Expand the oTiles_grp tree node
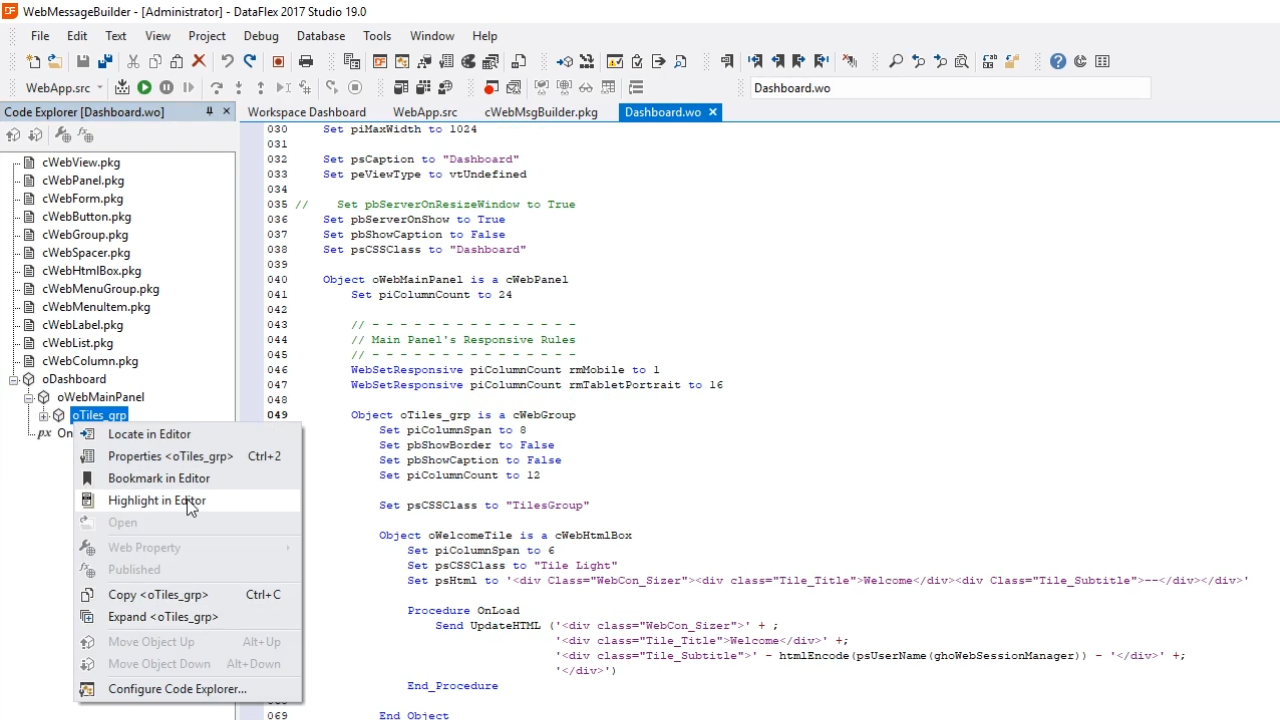The height and width of the screenshot is (720, 1280). coord(44,416)
